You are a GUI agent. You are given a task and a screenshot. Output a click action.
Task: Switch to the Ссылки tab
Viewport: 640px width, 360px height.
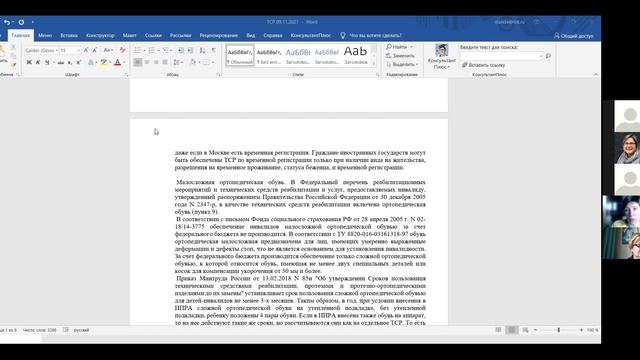click(x=153, y=36)
